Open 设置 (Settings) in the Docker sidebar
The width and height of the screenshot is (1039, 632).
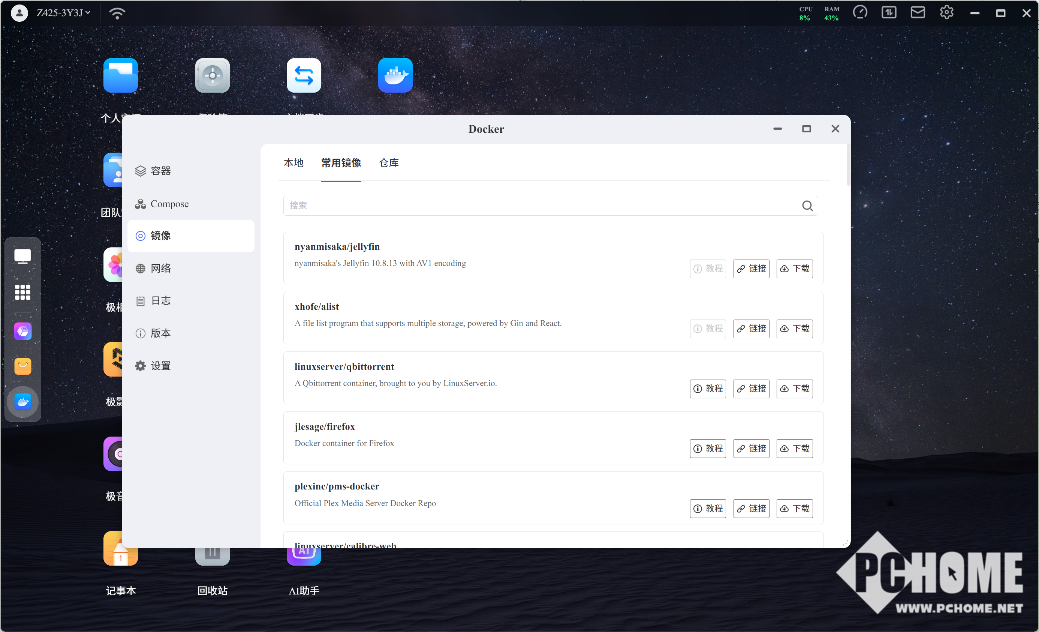(x=160, y=366)
